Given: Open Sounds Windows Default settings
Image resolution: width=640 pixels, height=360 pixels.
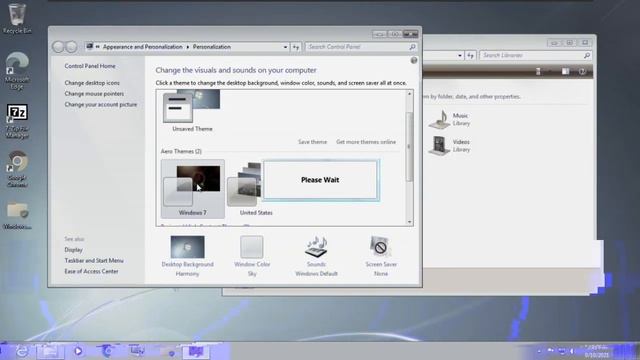Looking at the screenshot, I should [x=316, y=256].
